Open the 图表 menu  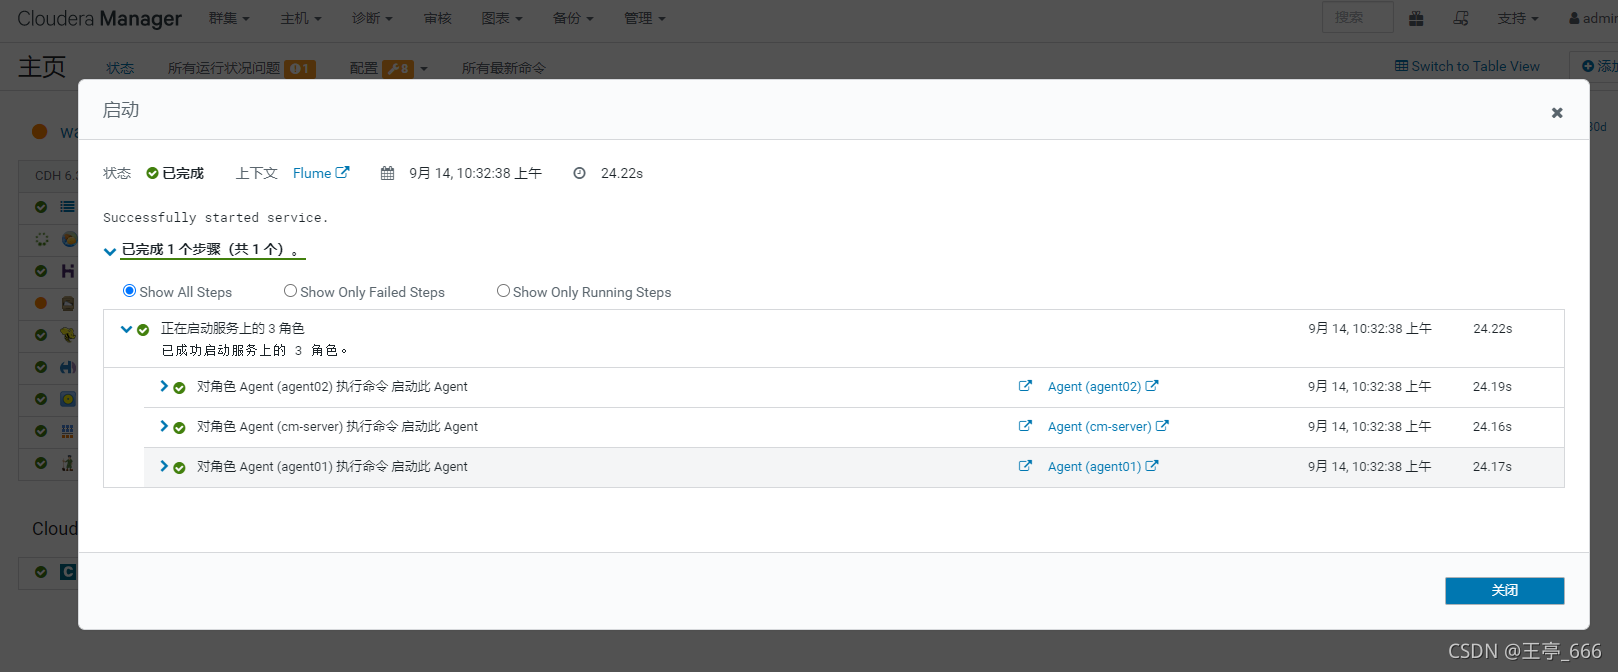click(x=502, y=18)
